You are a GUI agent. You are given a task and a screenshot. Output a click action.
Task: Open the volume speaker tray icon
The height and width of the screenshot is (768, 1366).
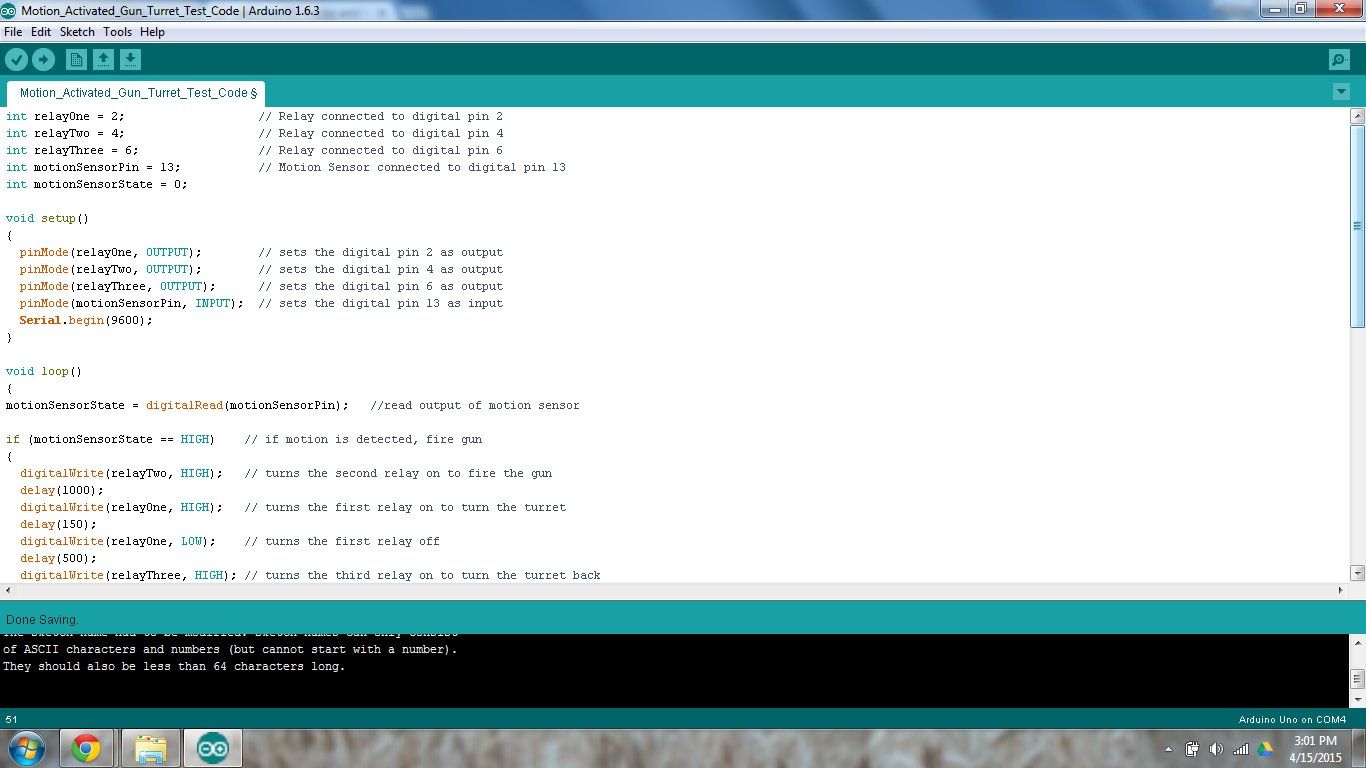point(1216,748)
